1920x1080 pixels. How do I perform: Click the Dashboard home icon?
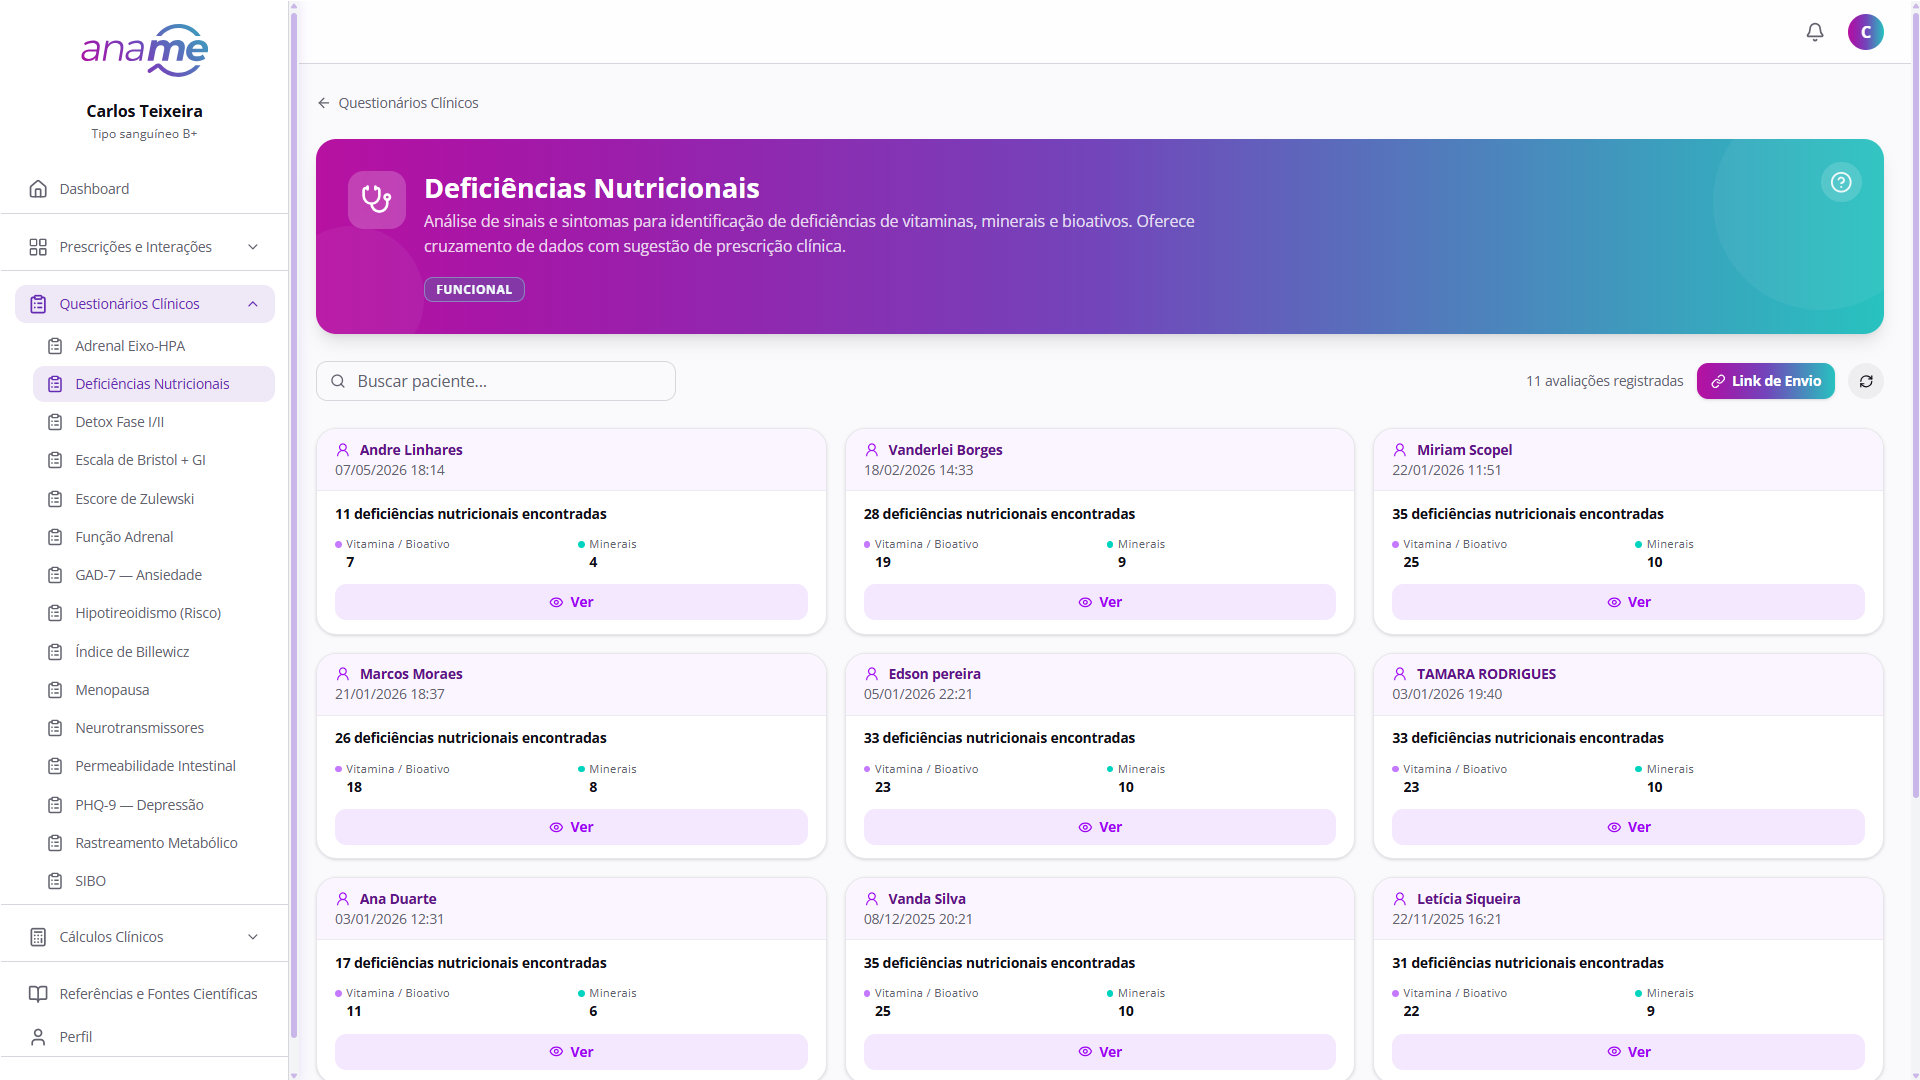click(x=38, y=189)
